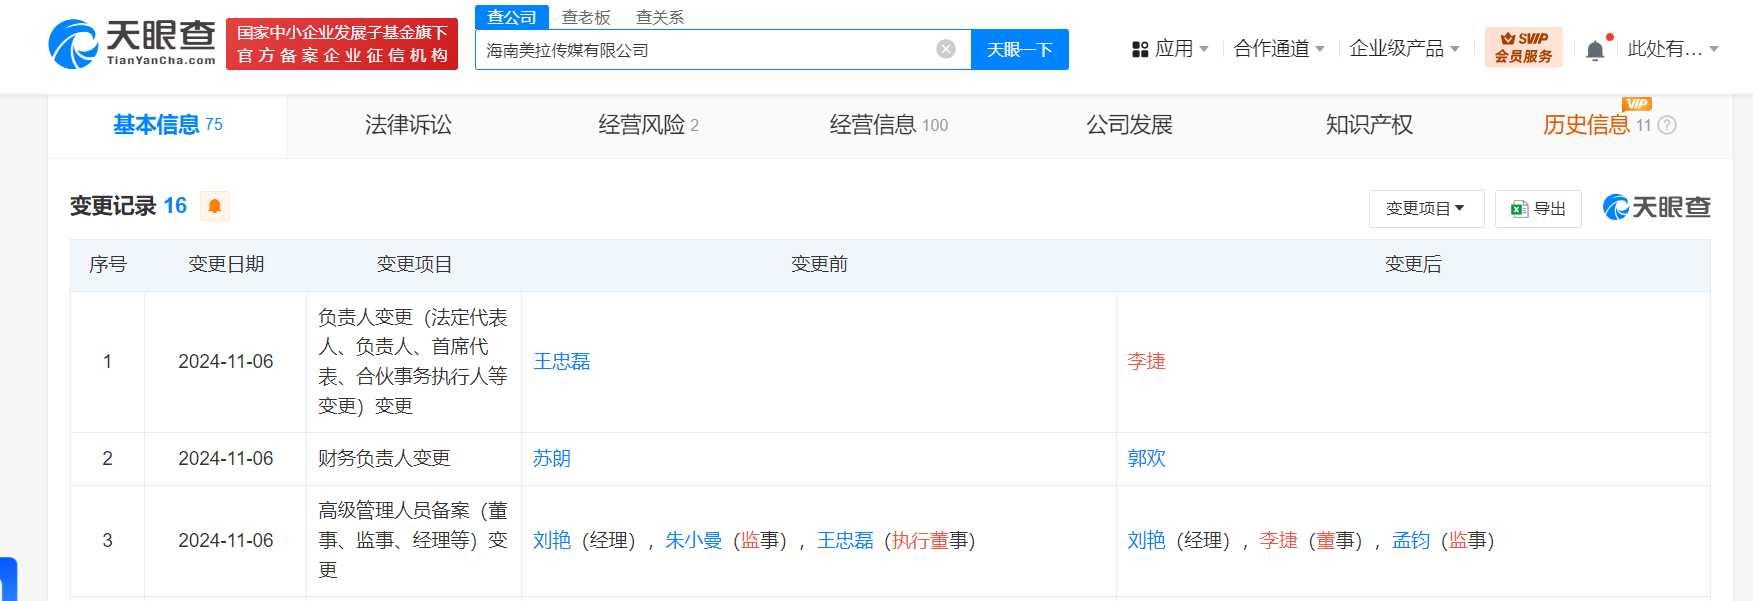Open the 变更项目 filter dropdown
The height and width of the screenshot is (601, 1753).
1425,208
